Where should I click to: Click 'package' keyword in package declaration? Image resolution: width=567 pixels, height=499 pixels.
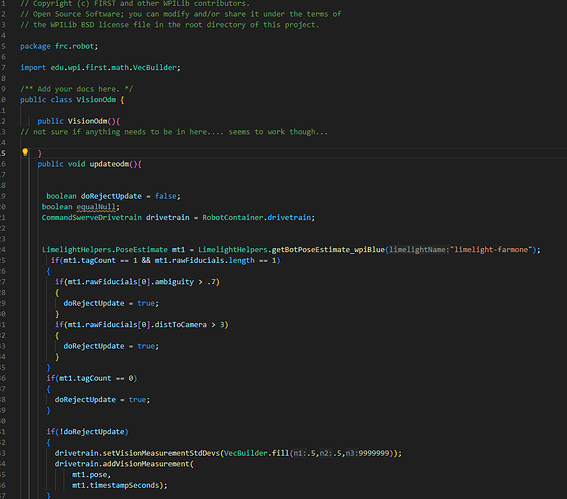click(x=35, y=46)
